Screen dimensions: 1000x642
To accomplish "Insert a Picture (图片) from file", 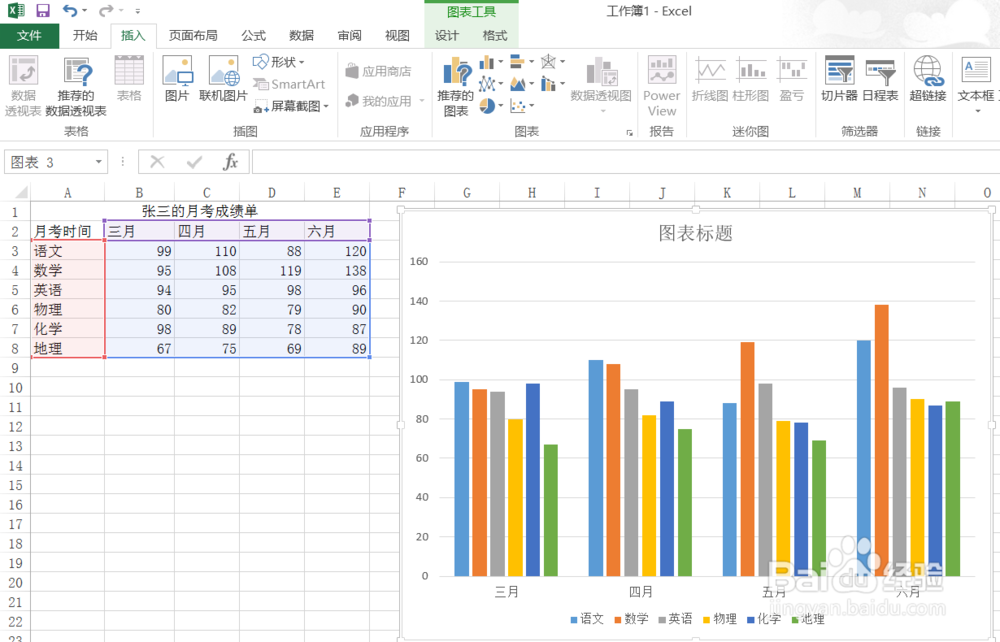I will 177,78.
